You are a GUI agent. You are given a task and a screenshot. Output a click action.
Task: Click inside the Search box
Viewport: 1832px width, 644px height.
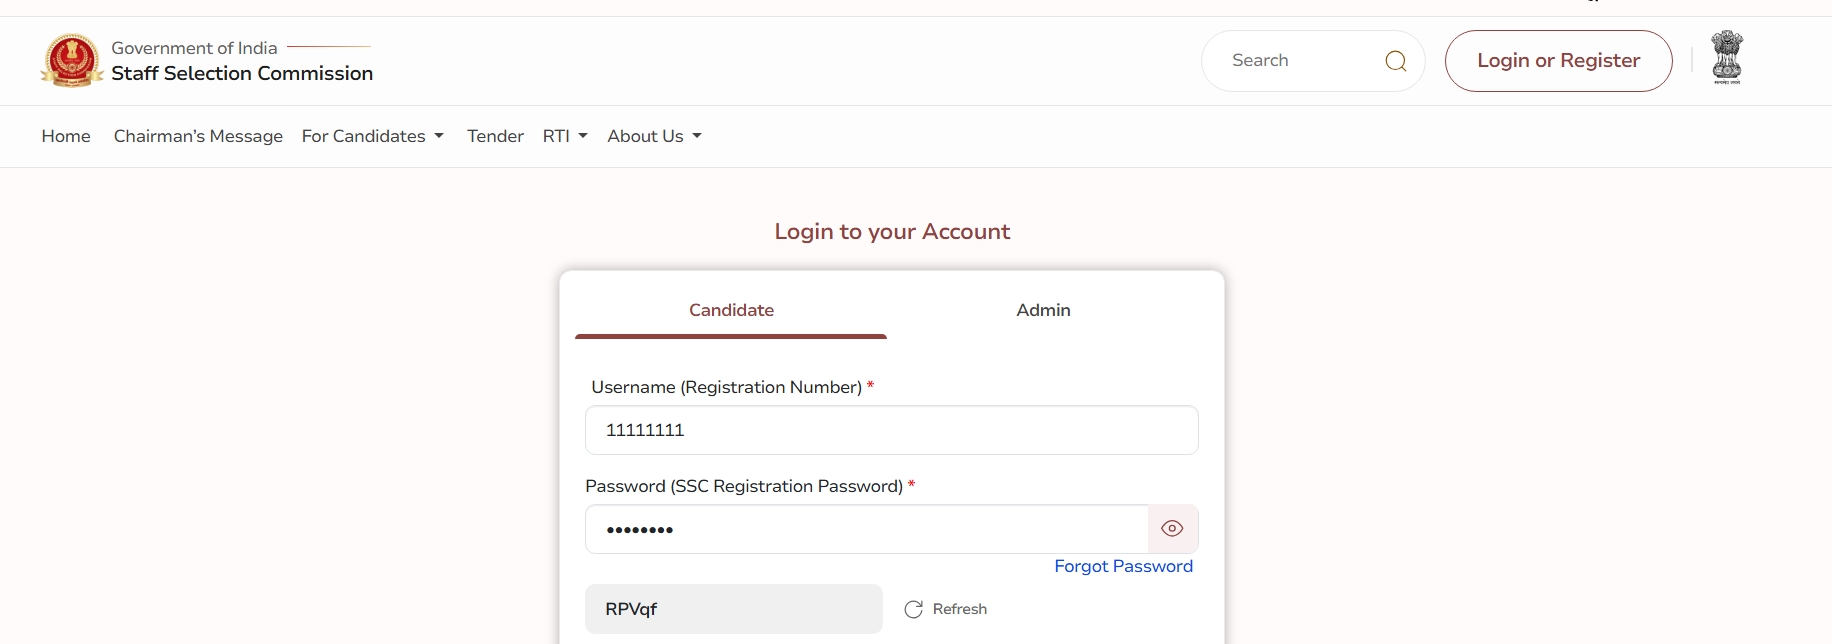1300,61
